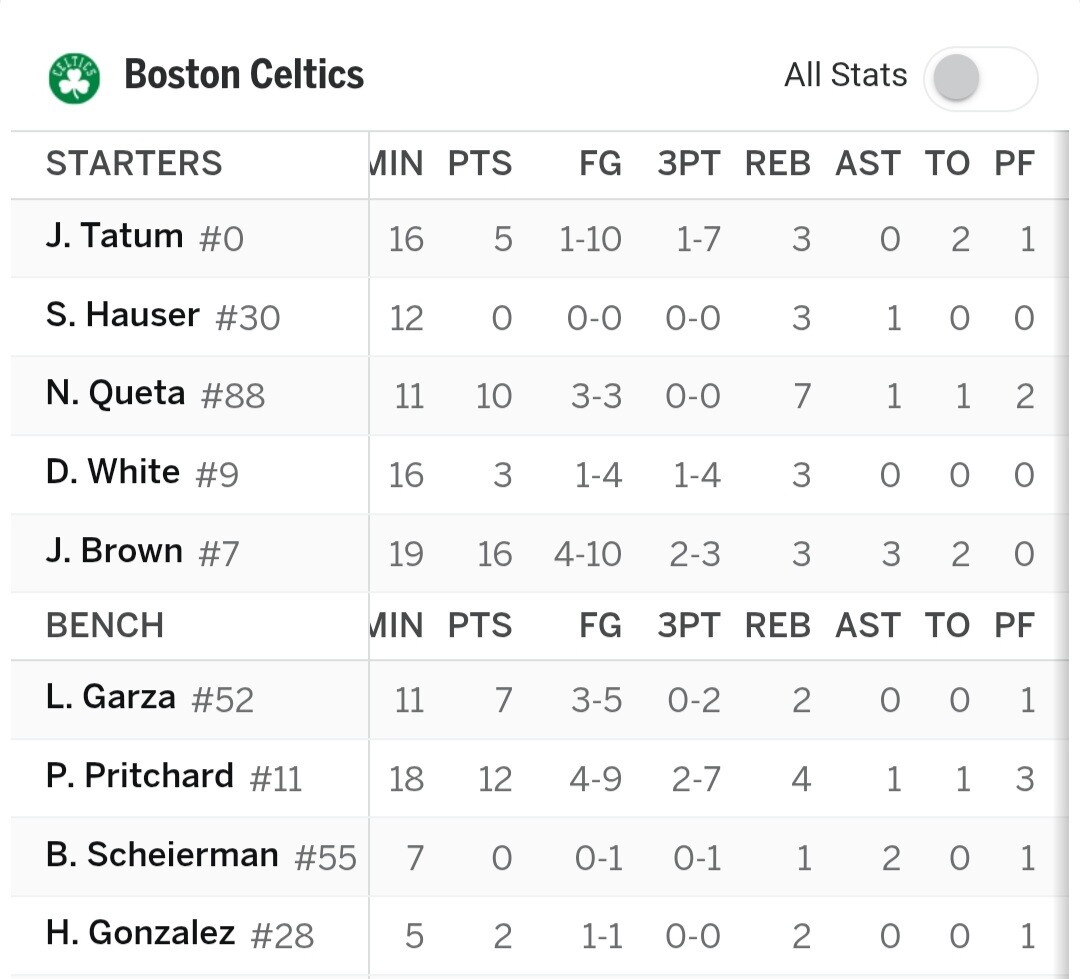Image resolution: width=1080 pixels, height=979 pixels.
Task: Click the starters 3PT column header
Action: pos(688,164)
